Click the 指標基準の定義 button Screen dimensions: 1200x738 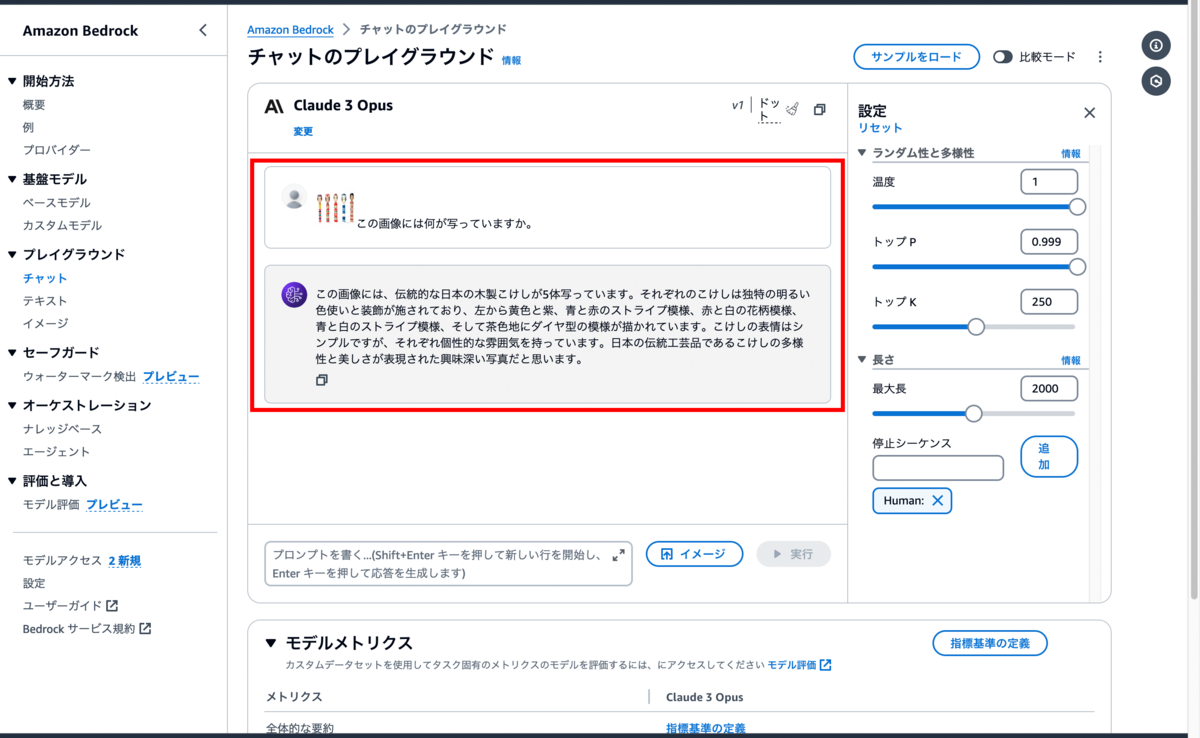tap(990, 643)
